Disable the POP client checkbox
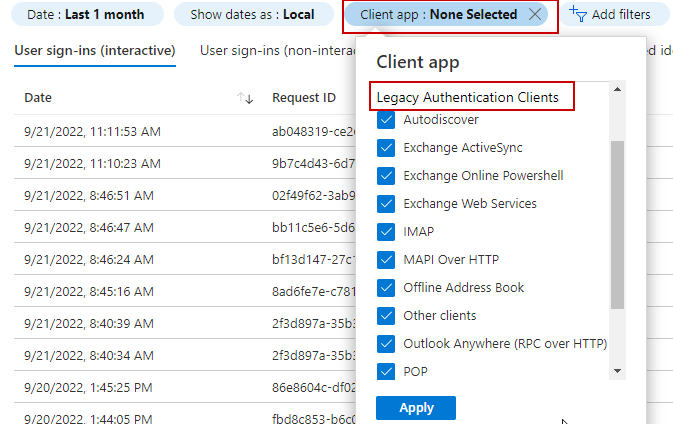673x424 pixels. [x=386, y=372]
